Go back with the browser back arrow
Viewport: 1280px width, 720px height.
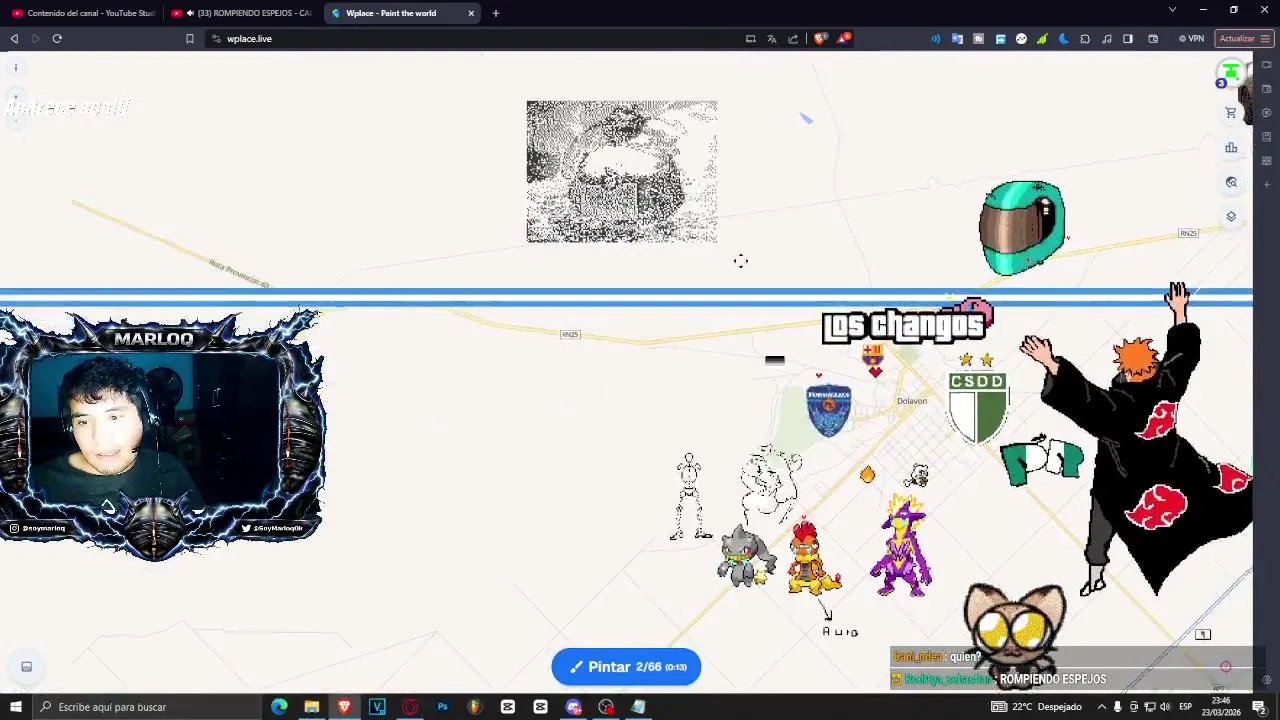(x=14, y=39)
